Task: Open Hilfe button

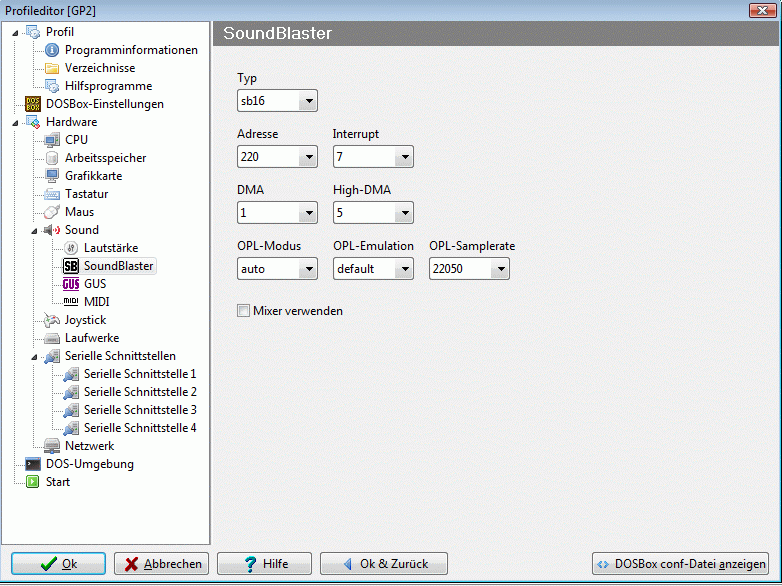Action: click(x=264, y=564)
